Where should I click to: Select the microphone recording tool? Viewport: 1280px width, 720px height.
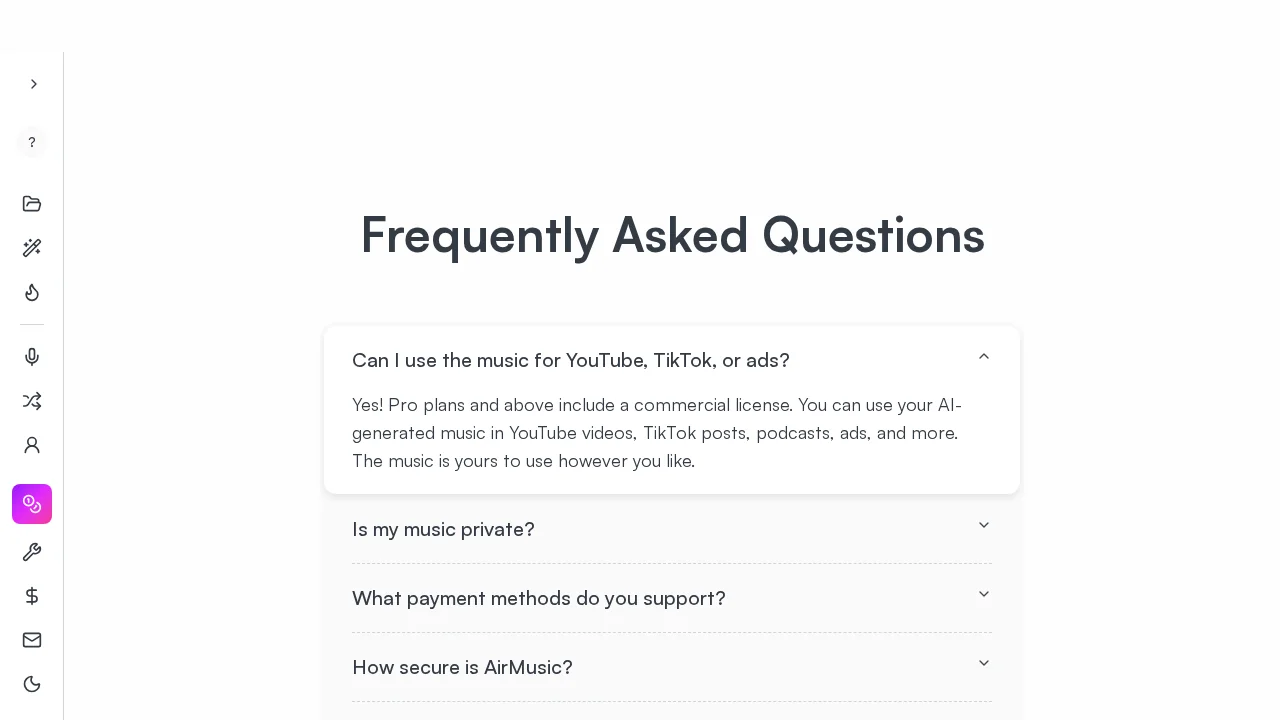click(x=32, y=357)
